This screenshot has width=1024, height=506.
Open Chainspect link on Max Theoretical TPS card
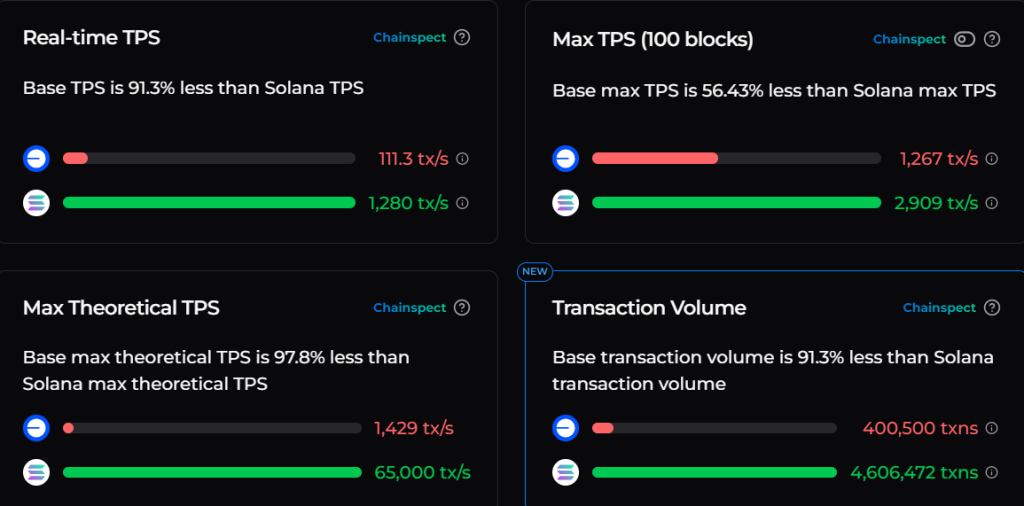pyautogui.click(x=410, y=308)
